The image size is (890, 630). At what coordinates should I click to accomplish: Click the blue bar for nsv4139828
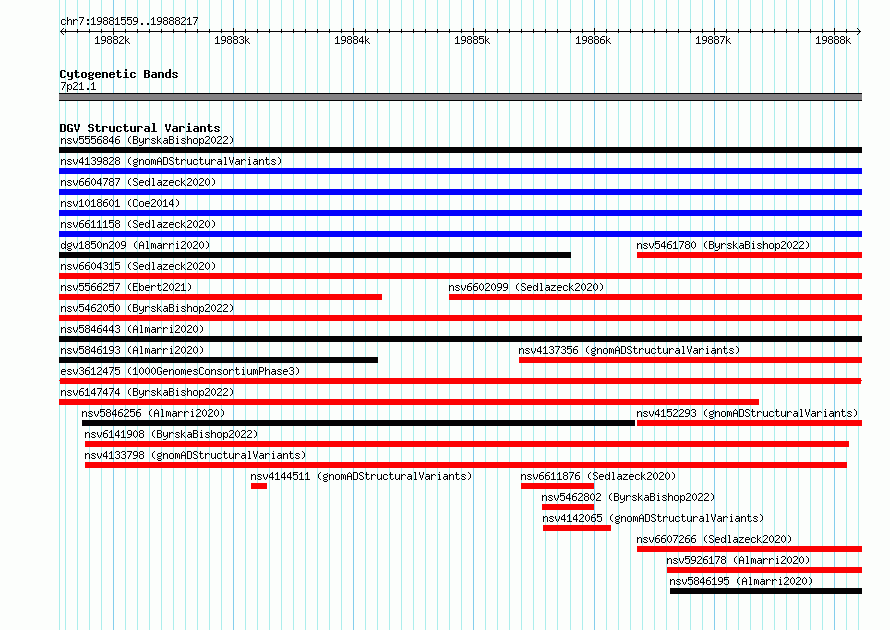point(460,171)
